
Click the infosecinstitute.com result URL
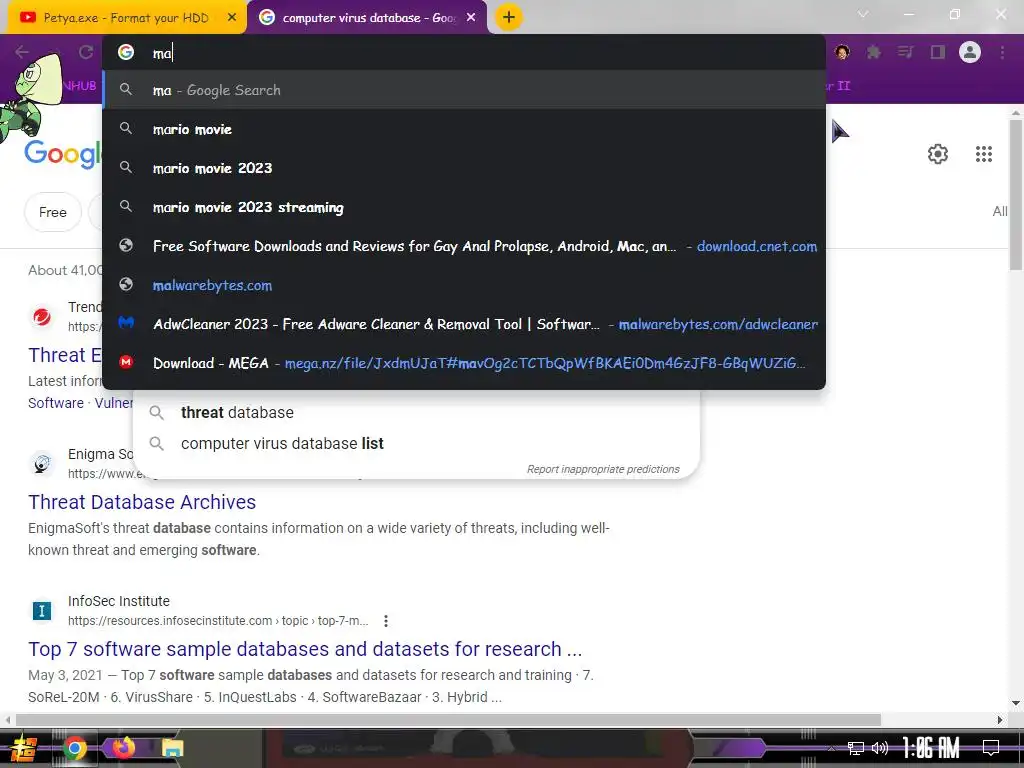pos(218,621)
